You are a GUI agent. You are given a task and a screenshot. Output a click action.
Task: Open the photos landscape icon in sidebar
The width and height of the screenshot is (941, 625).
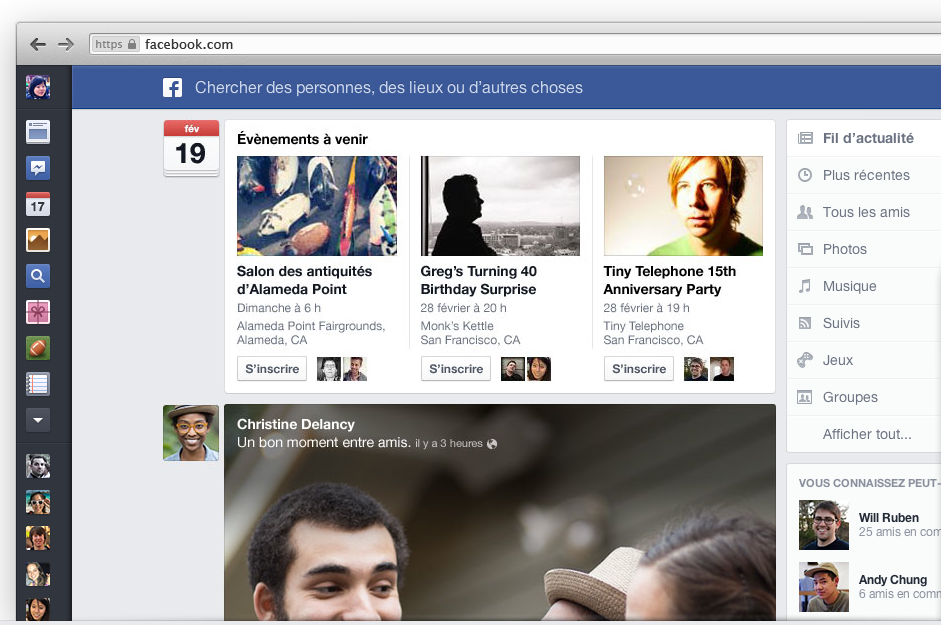38,240
